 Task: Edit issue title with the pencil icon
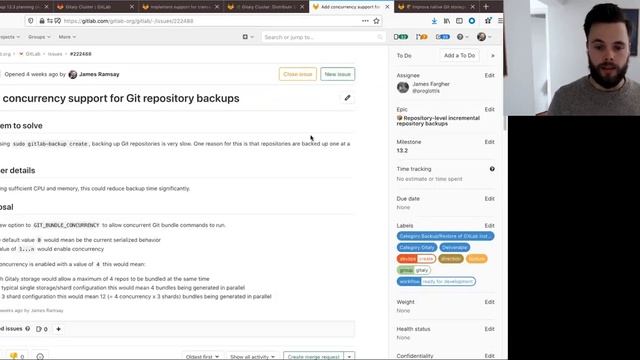tap(347, 98)
